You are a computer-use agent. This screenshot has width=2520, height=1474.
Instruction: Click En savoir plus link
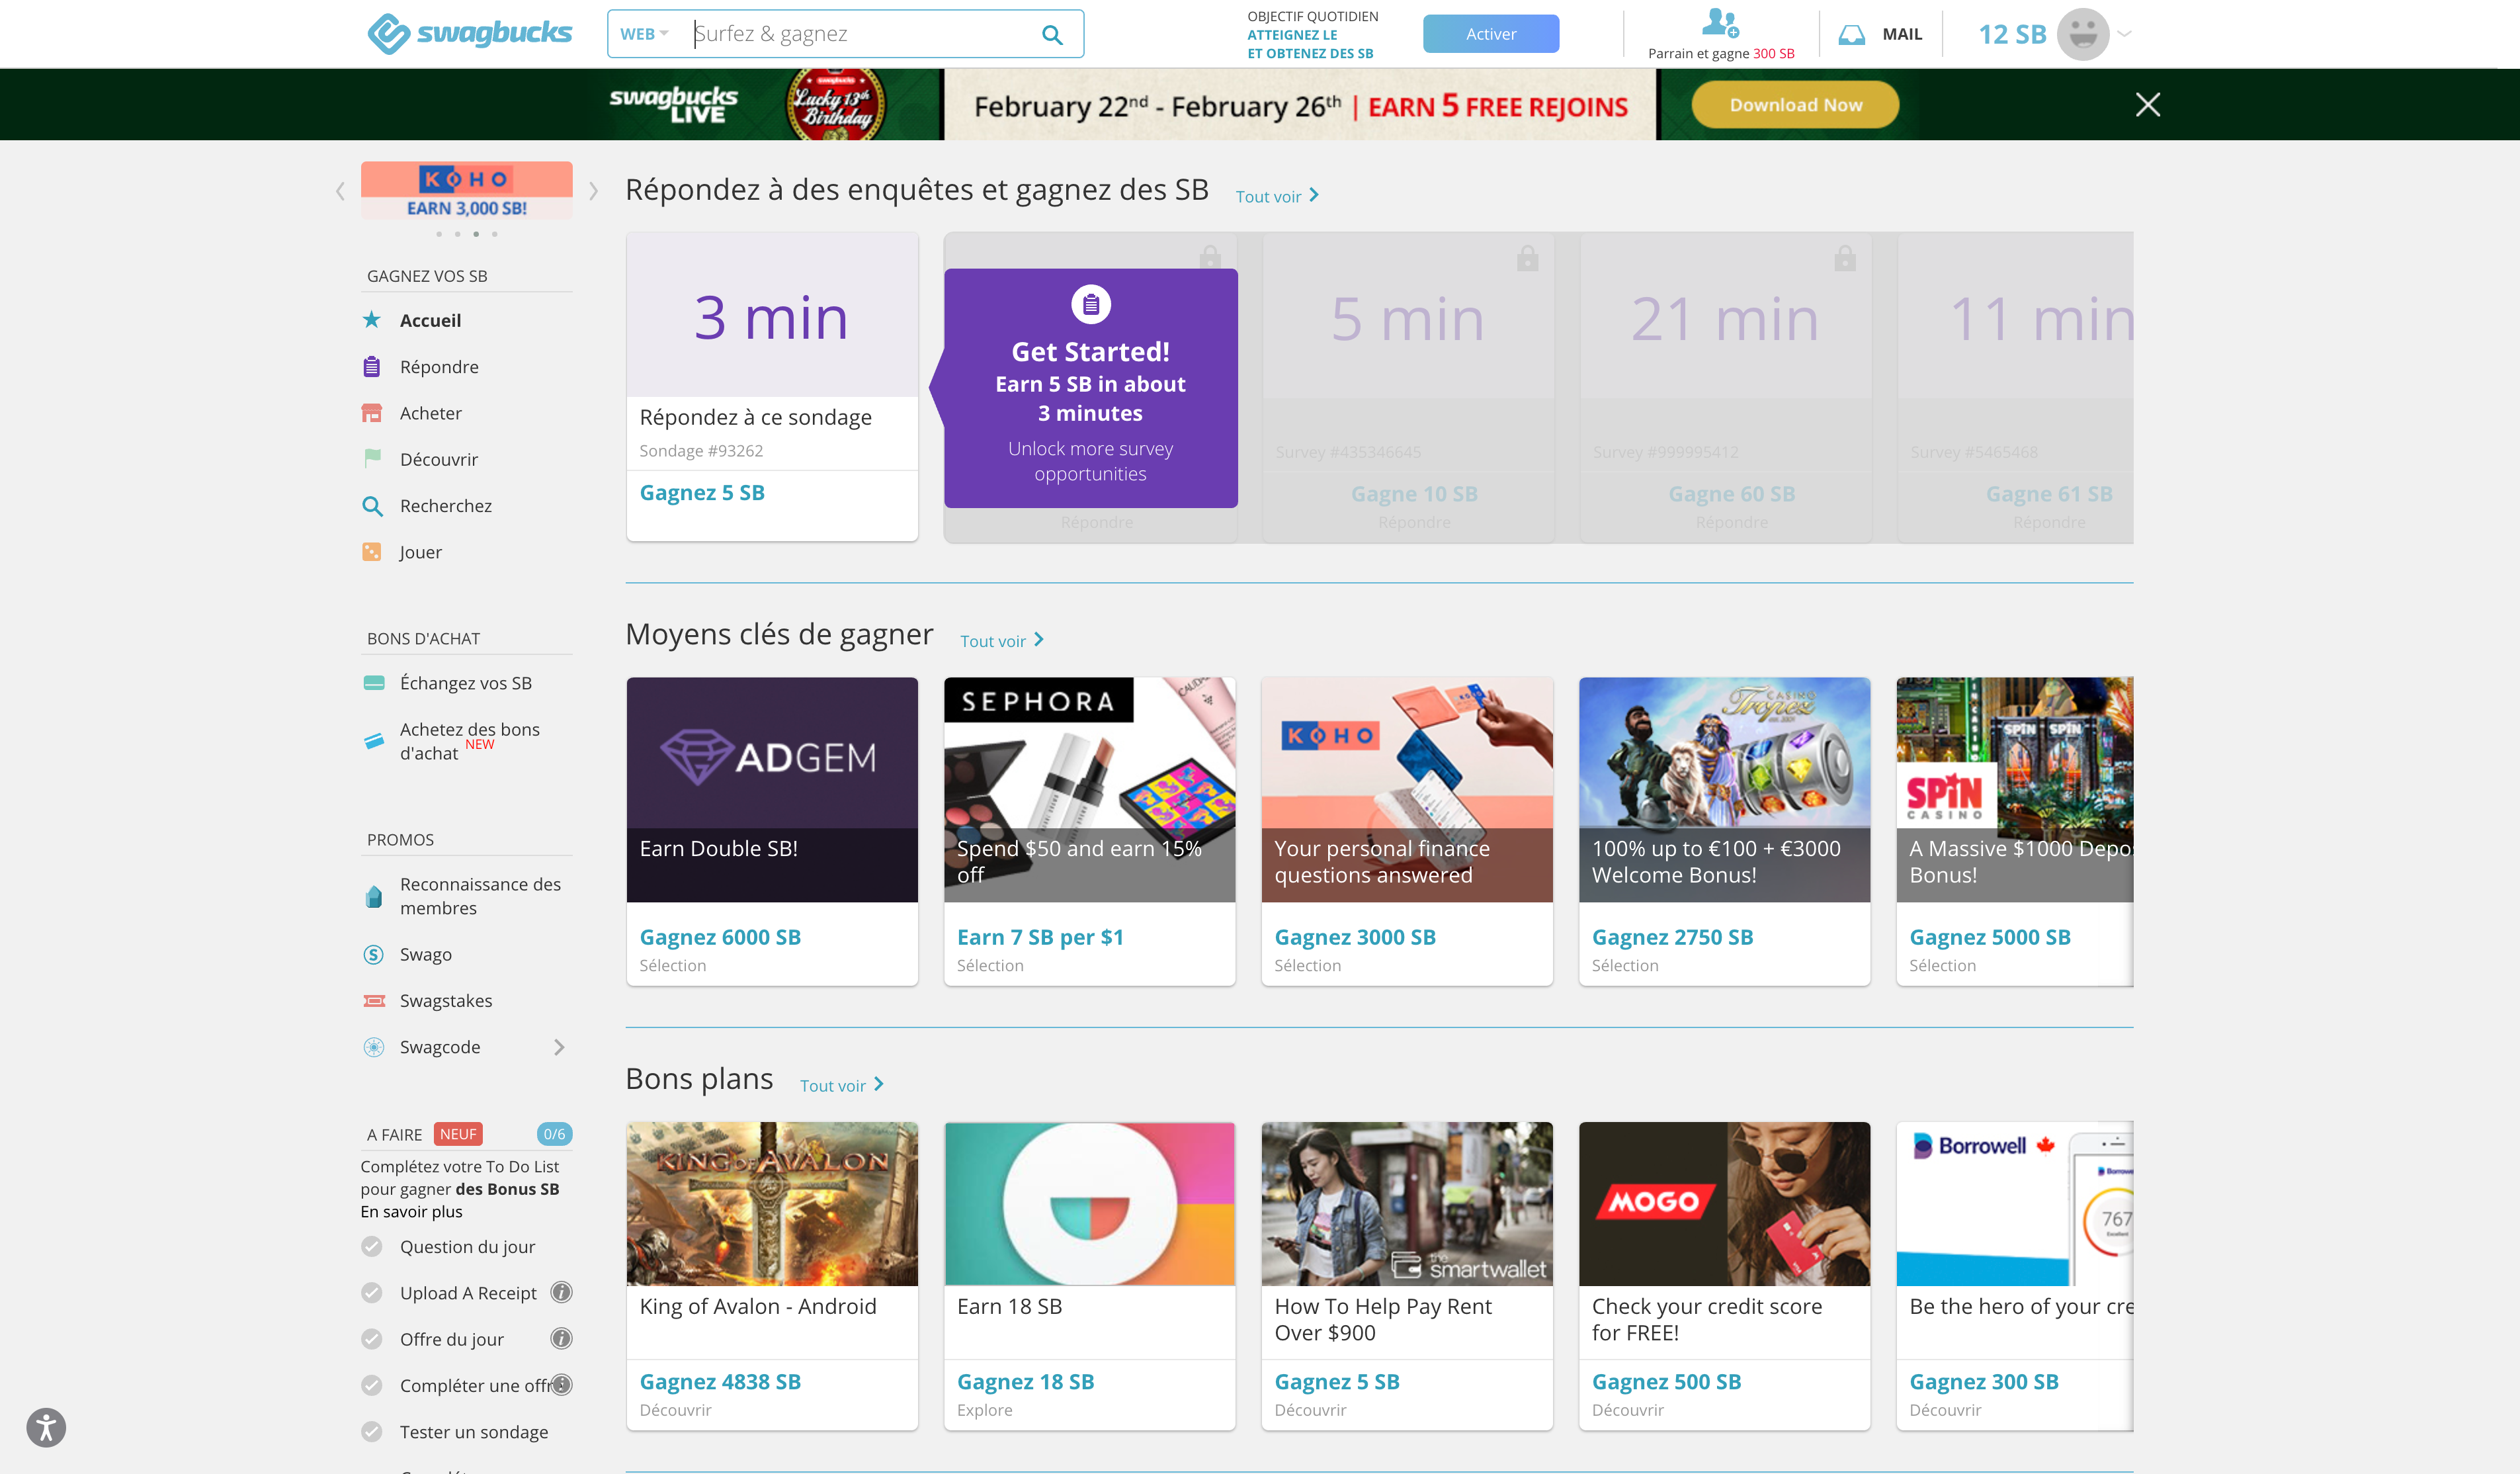tap(411, 1211)
